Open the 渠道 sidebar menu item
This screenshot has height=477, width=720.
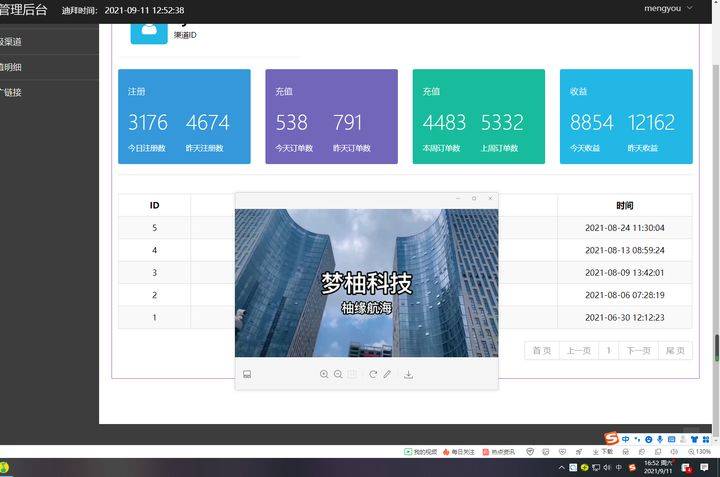(12, 42)
